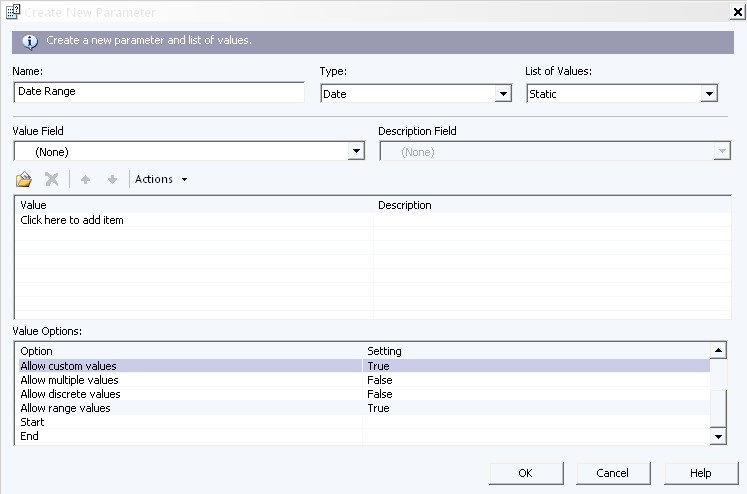The image size is (747, 494).
Task: Click the Name field containing Date Range
Action: (159, 92)
